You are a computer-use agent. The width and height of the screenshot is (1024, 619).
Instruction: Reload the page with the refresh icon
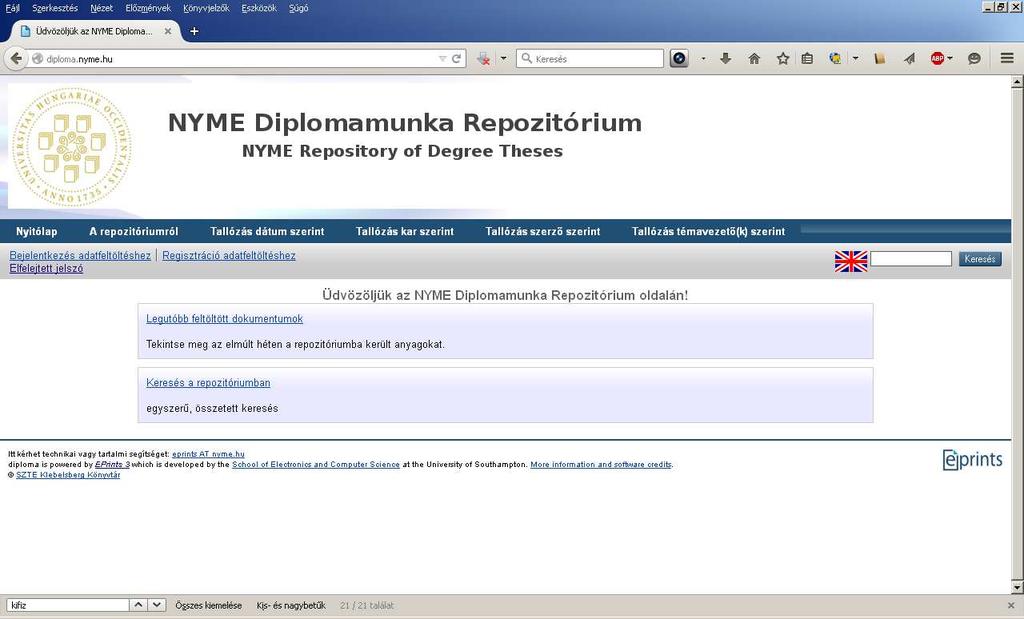pos(456,59)
